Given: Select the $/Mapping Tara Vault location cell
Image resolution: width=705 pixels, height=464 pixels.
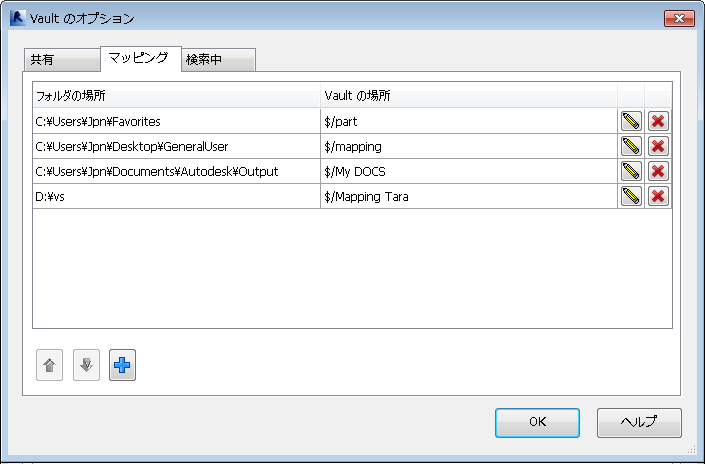Looking at the screenshot, I should pyautogui.click(x=469, y=197).
